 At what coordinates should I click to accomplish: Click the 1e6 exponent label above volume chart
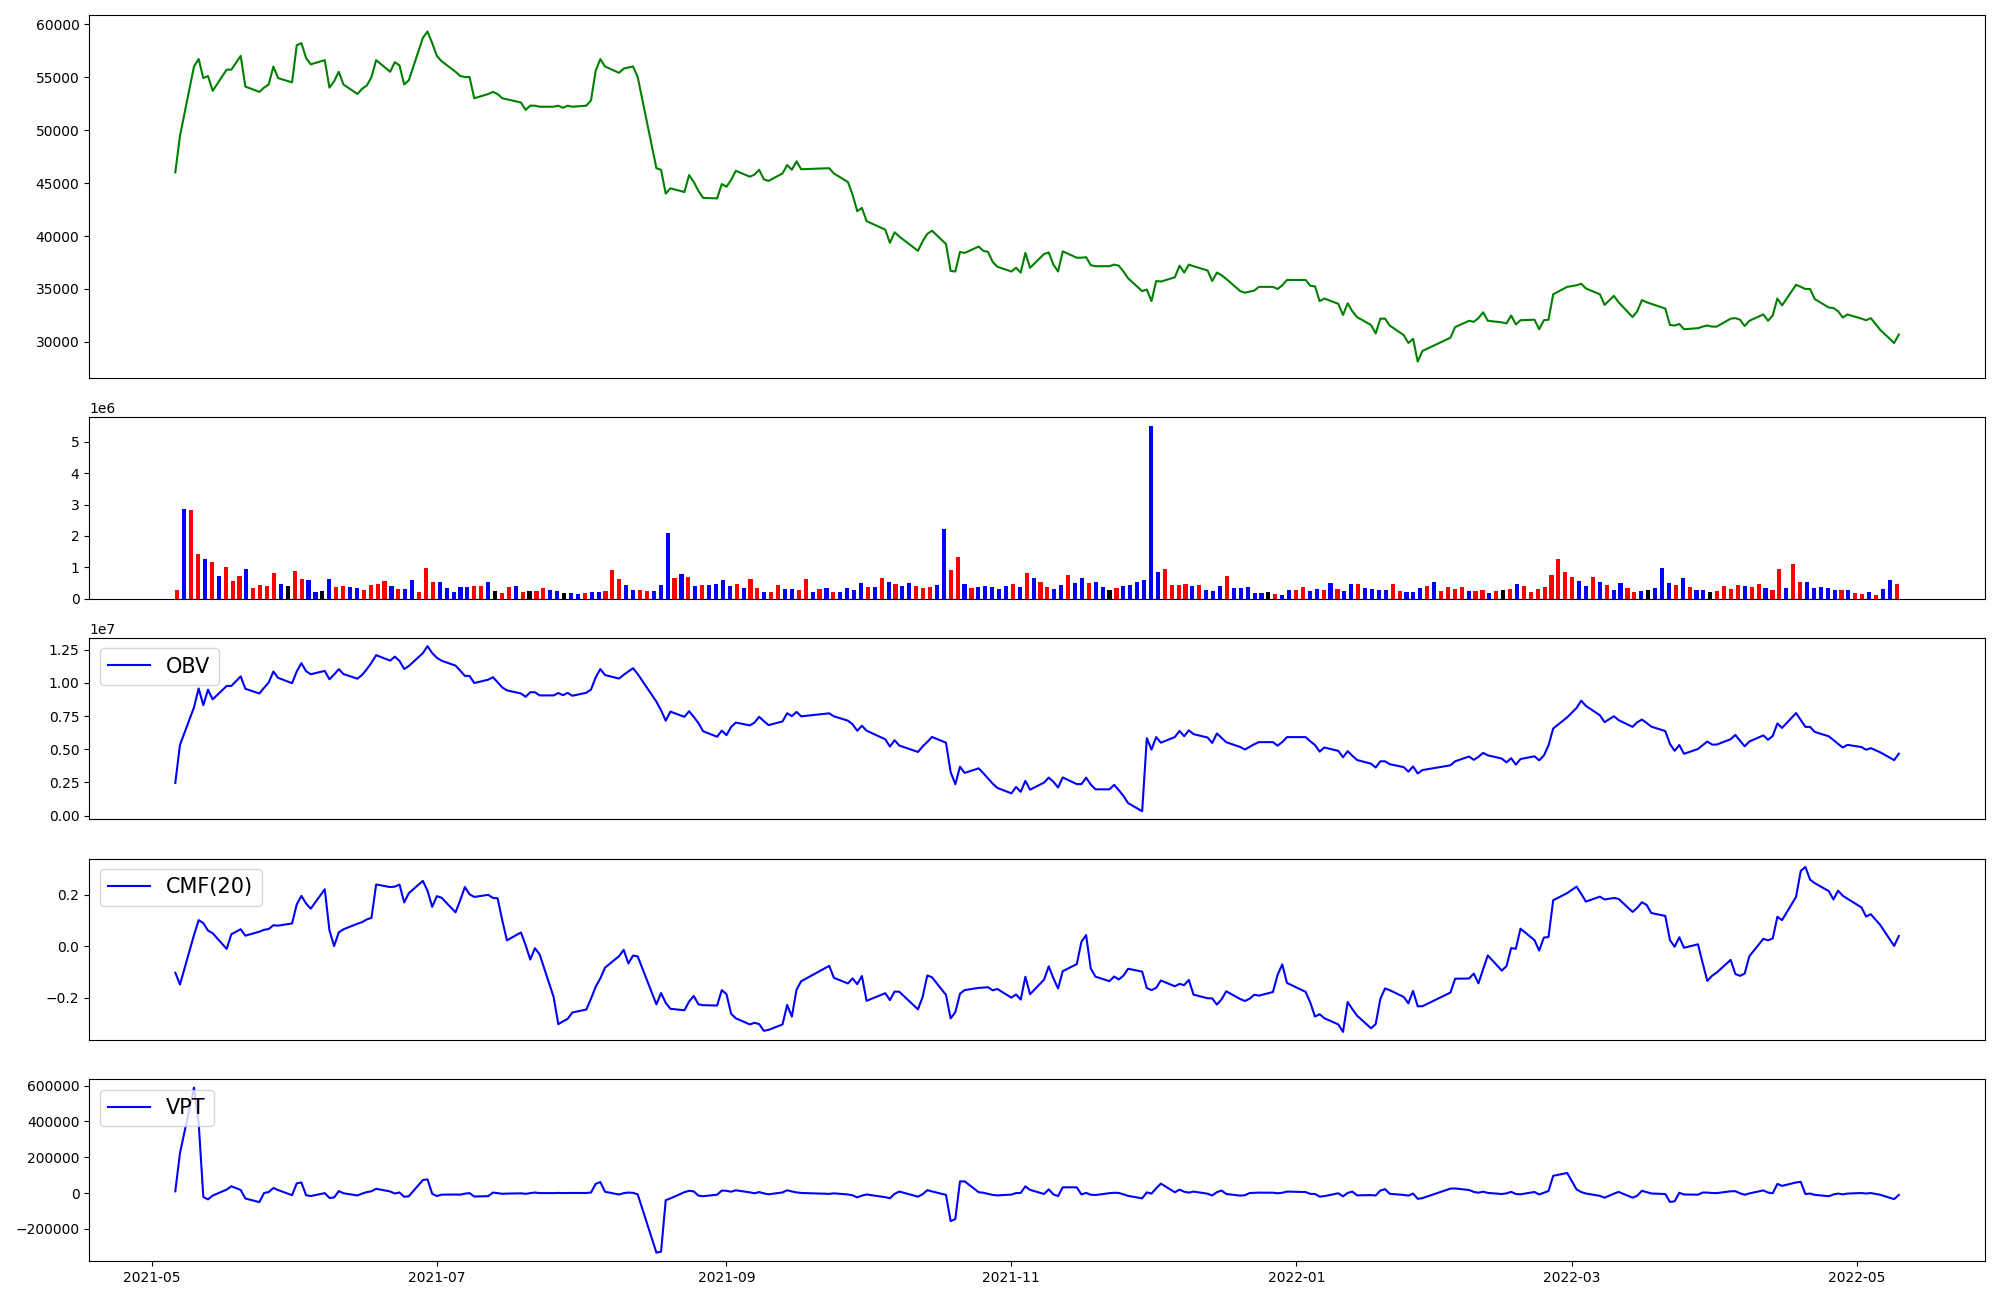(102, 408)
